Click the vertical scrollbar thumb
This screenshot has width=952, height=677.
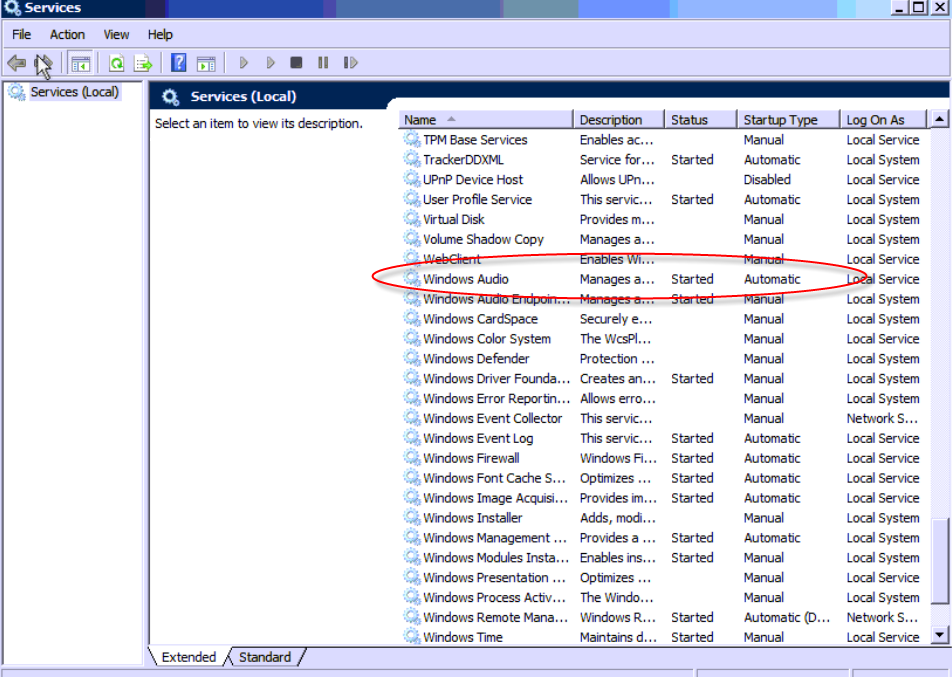(940, 559)
